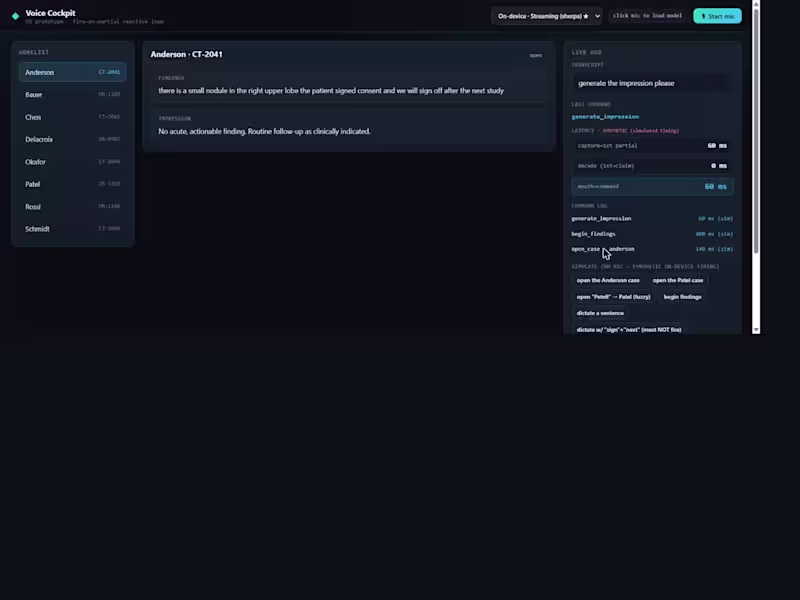
Task: Click the last command generate_impression text
Action: tap(605, 116)
